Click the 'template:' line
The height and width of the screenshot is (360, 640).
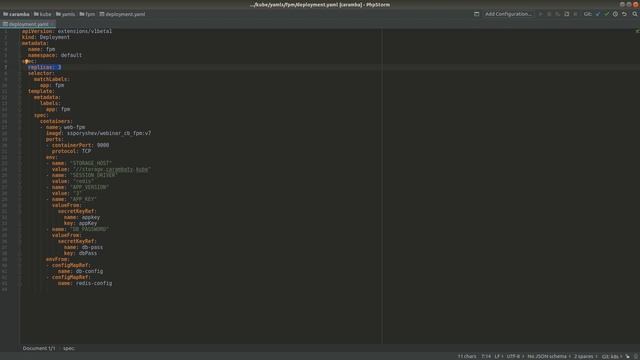41,91
